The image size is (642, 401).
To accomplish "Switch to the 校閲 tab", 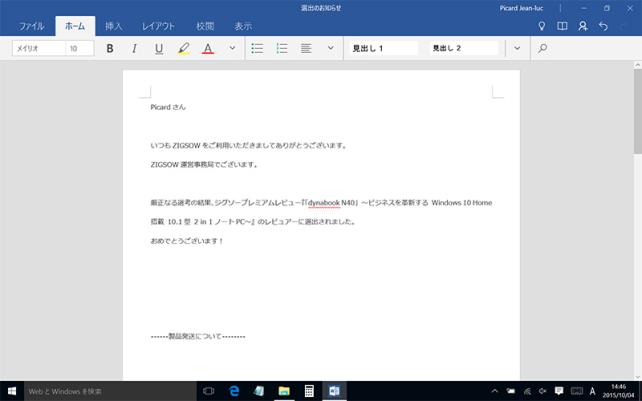I will [205, 26].
